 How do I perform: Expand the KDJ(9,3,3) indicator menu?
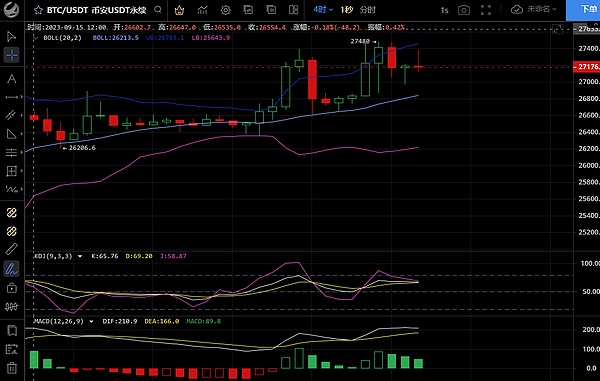click(x=80, y=256)
